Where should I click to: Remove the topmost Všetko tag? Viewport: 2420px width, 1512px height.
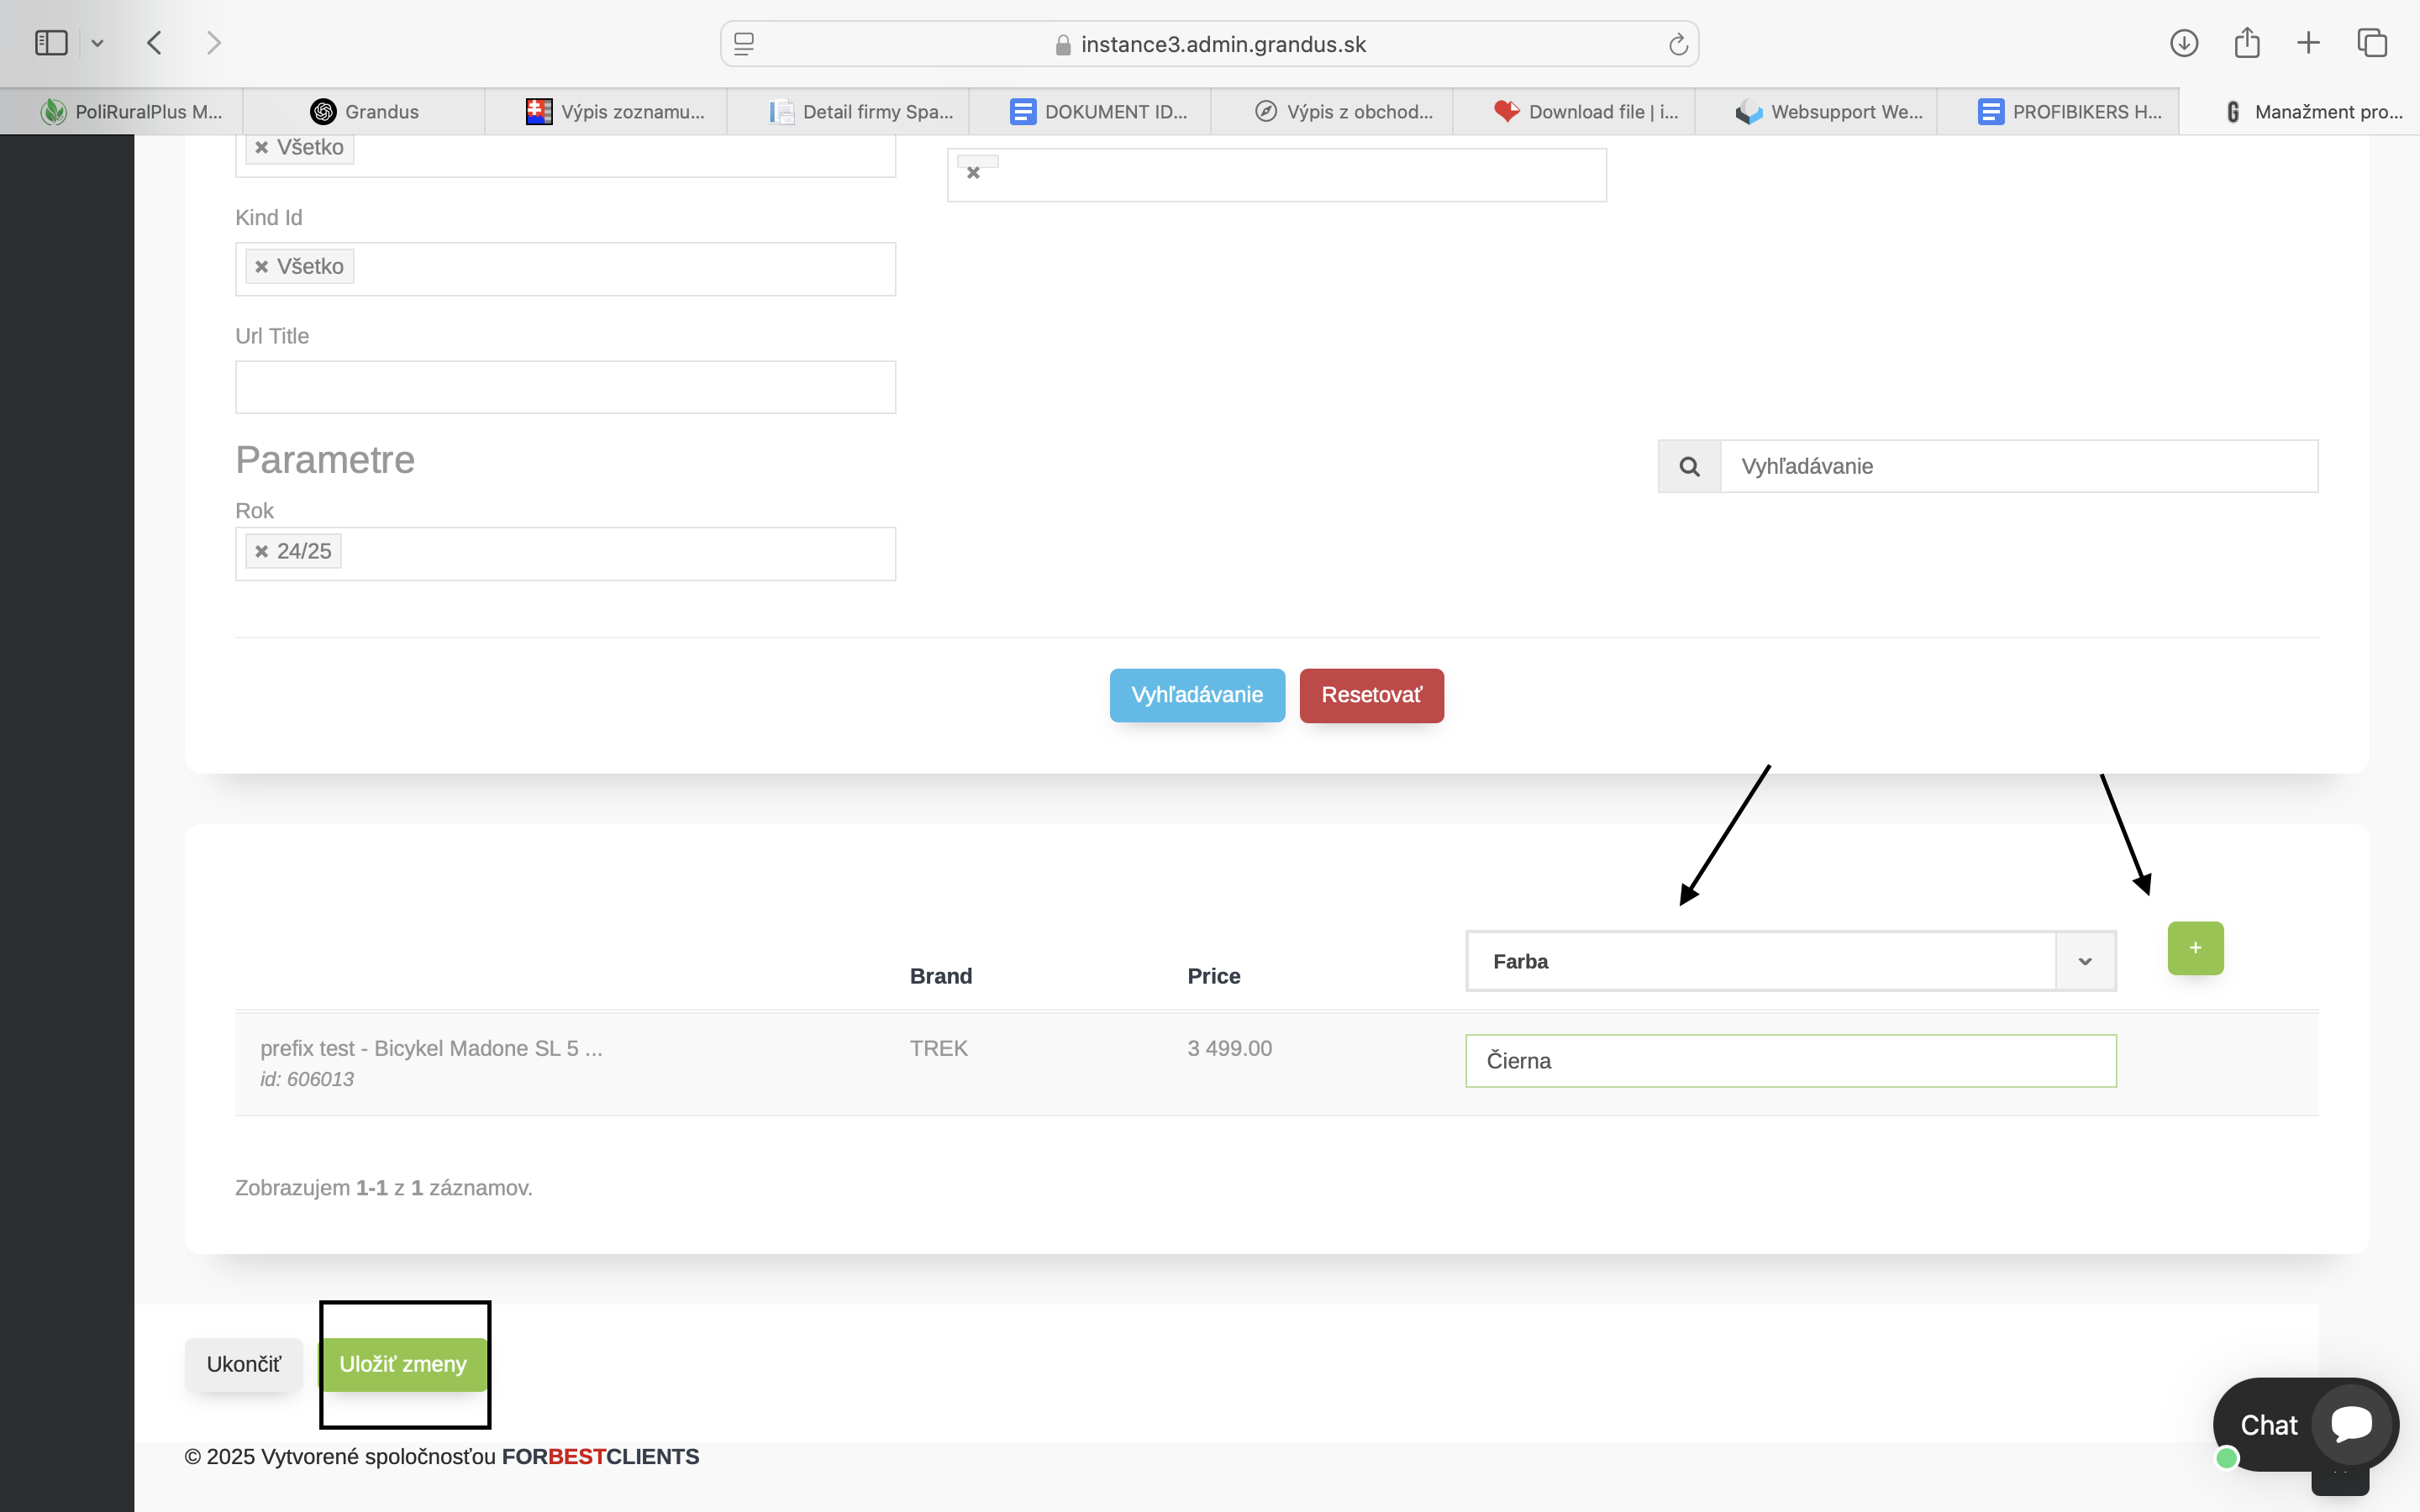[x=262, y=148]
